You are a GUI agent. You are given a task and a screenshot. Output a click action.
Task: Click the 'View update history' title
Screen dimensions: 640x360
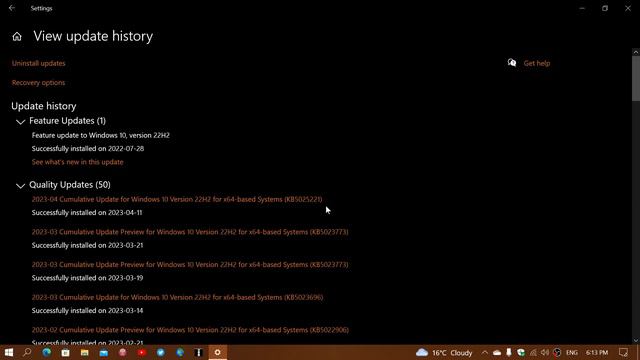tap(93, 36)
